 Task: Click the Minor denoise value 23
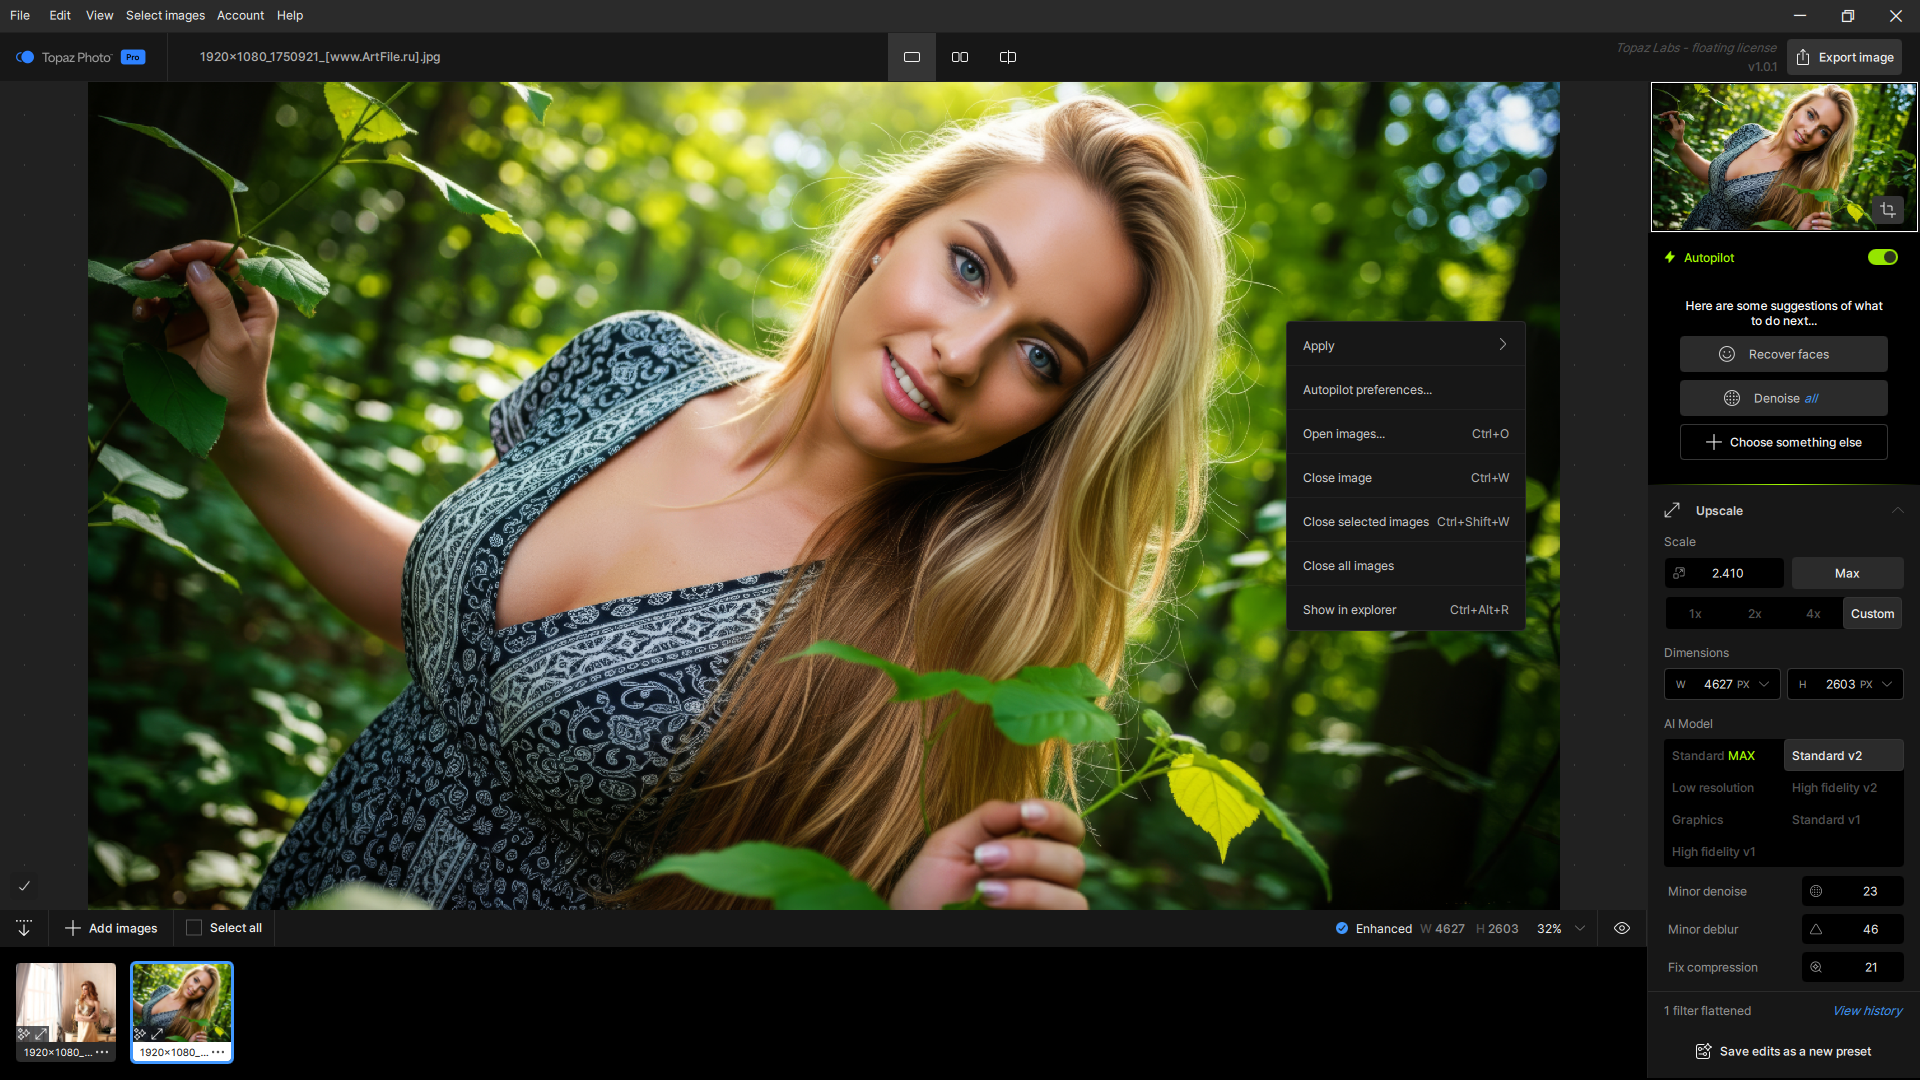tap(1869, 891)
